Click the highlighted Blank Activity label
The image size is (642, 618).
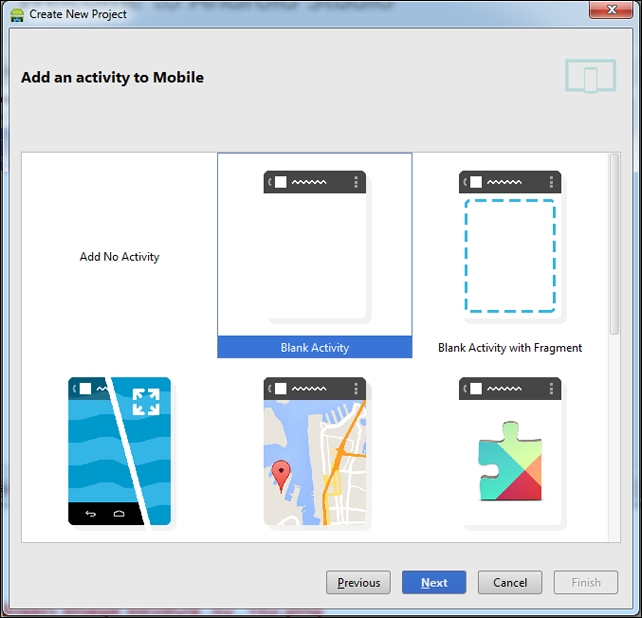(x=314, y=347)
